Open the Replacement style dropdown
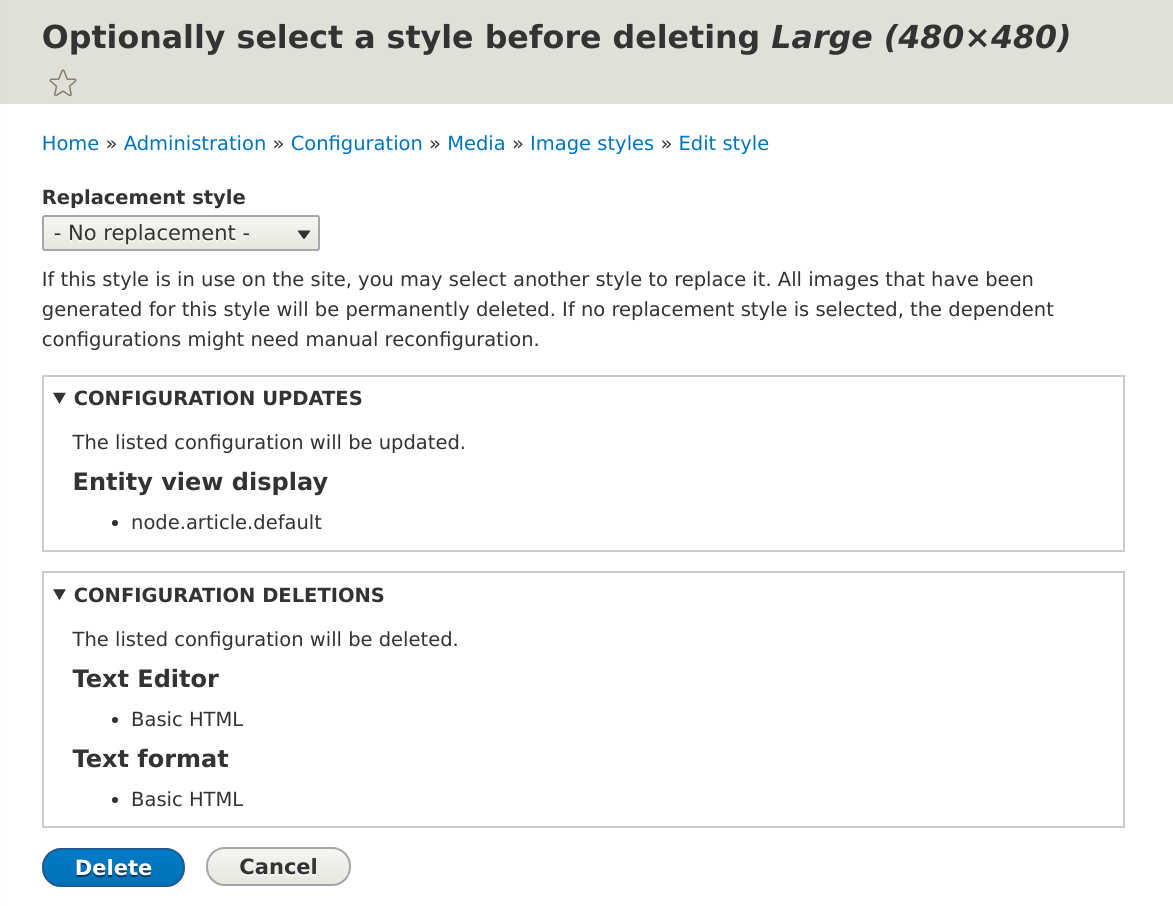1173x906 pixels. pyautogui.click(x=180, y=233)
